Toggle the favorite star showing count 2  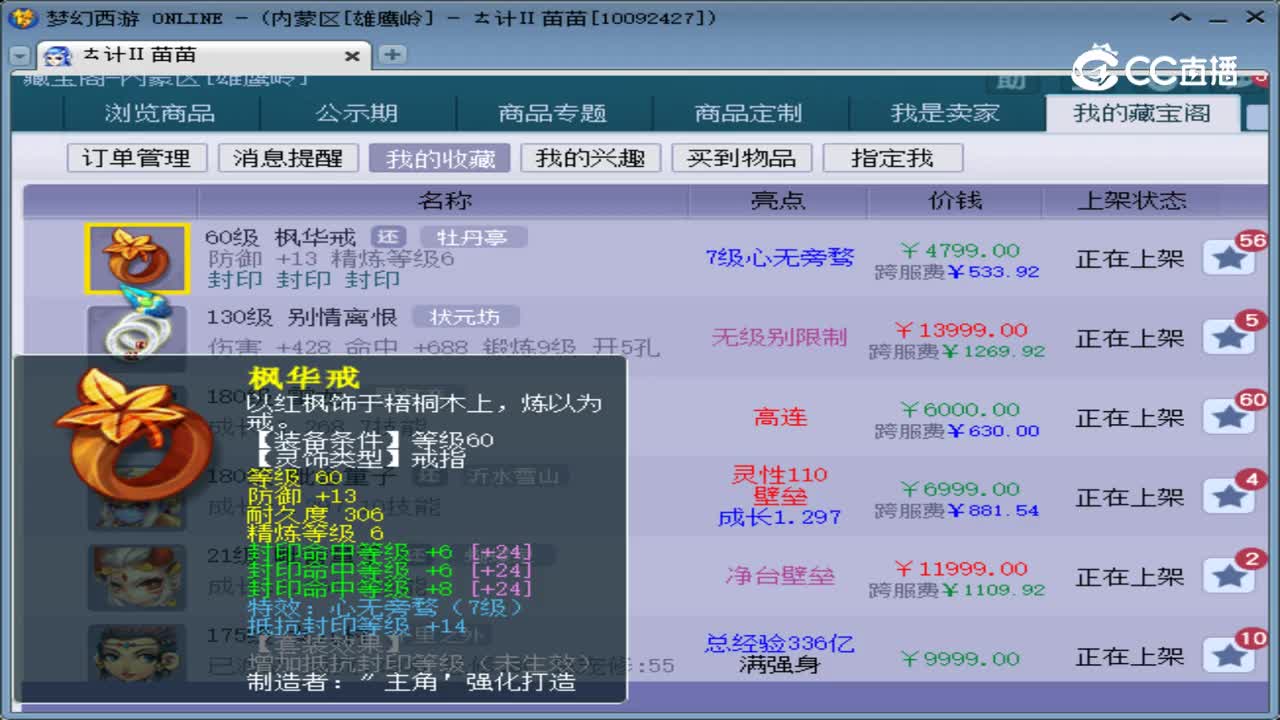point(1229,575)
